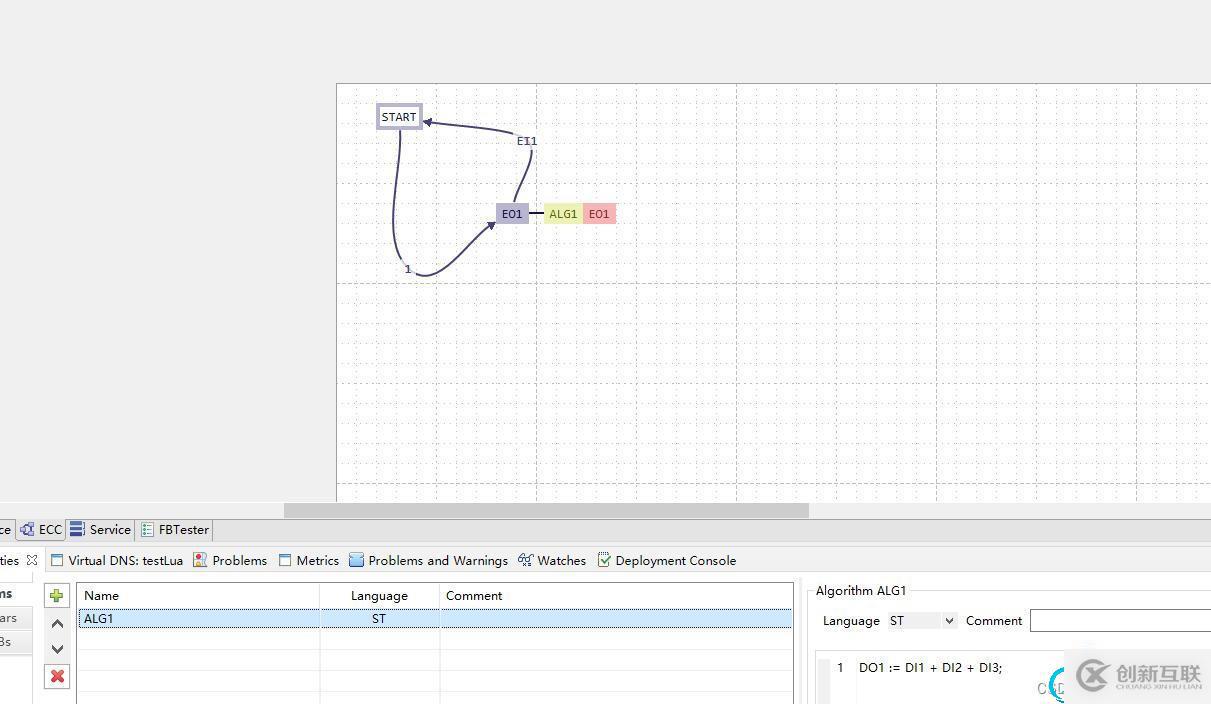Select the E01 state node
The width and height of the screenshot is (1211, 704).
point(512,214)
